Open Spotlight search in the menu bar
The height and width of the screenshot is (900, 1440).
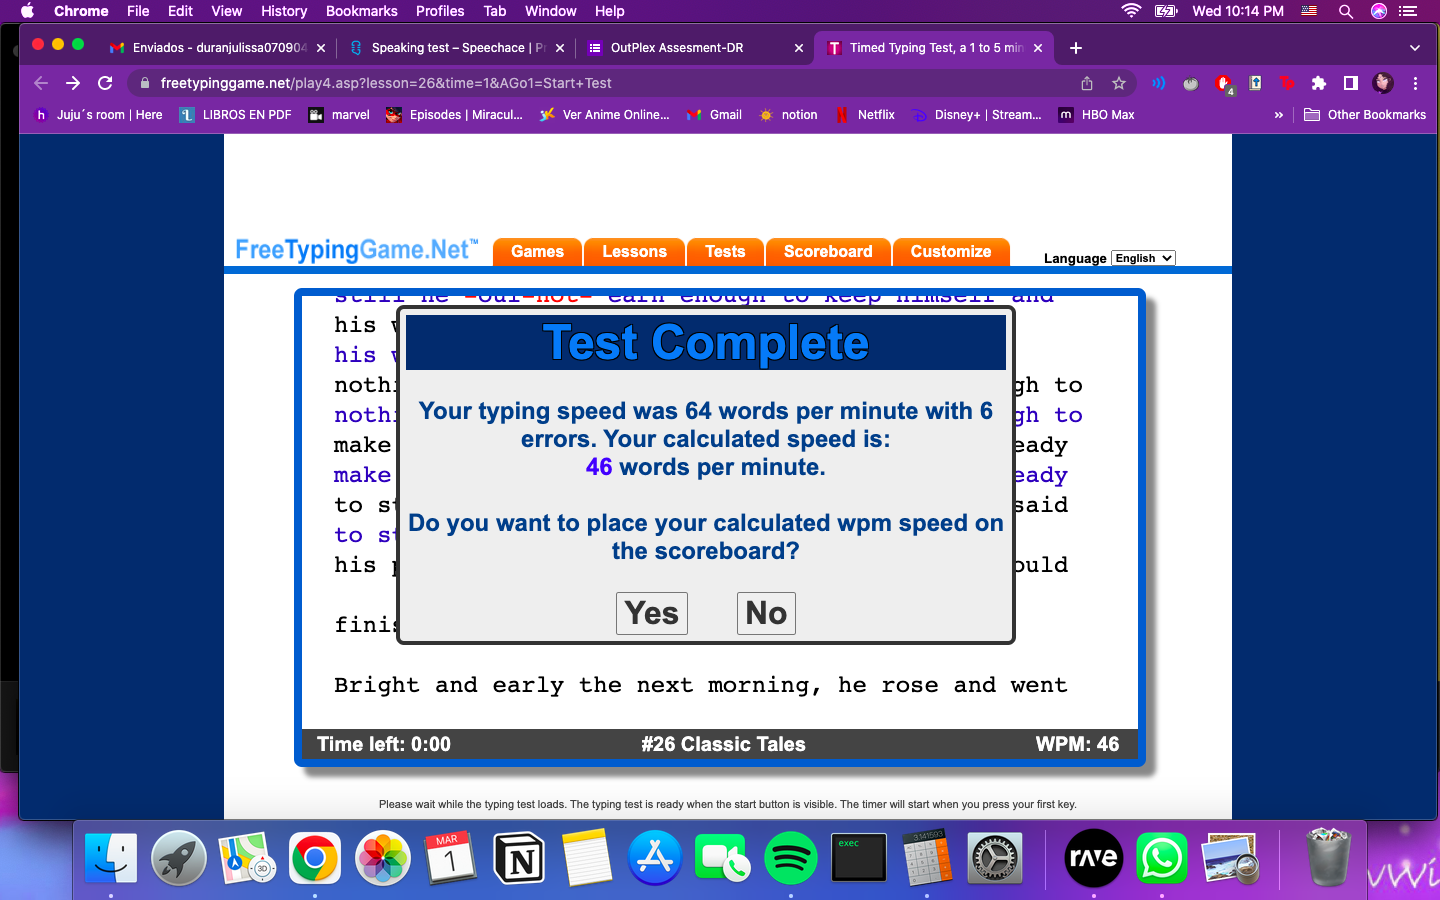[x=1346, y=11]
